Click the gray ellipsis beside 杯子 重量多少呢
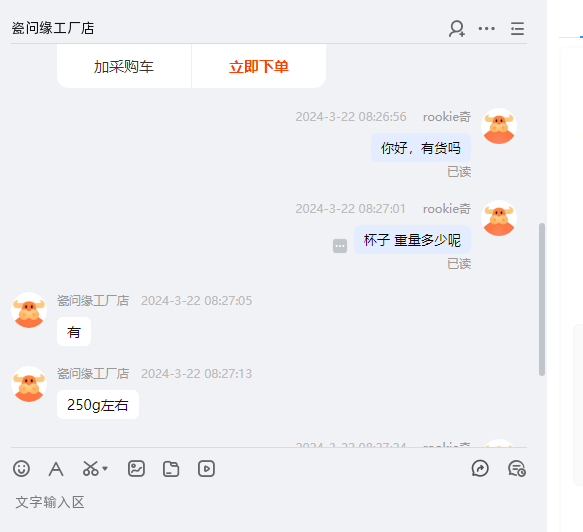 click(340, 246)
